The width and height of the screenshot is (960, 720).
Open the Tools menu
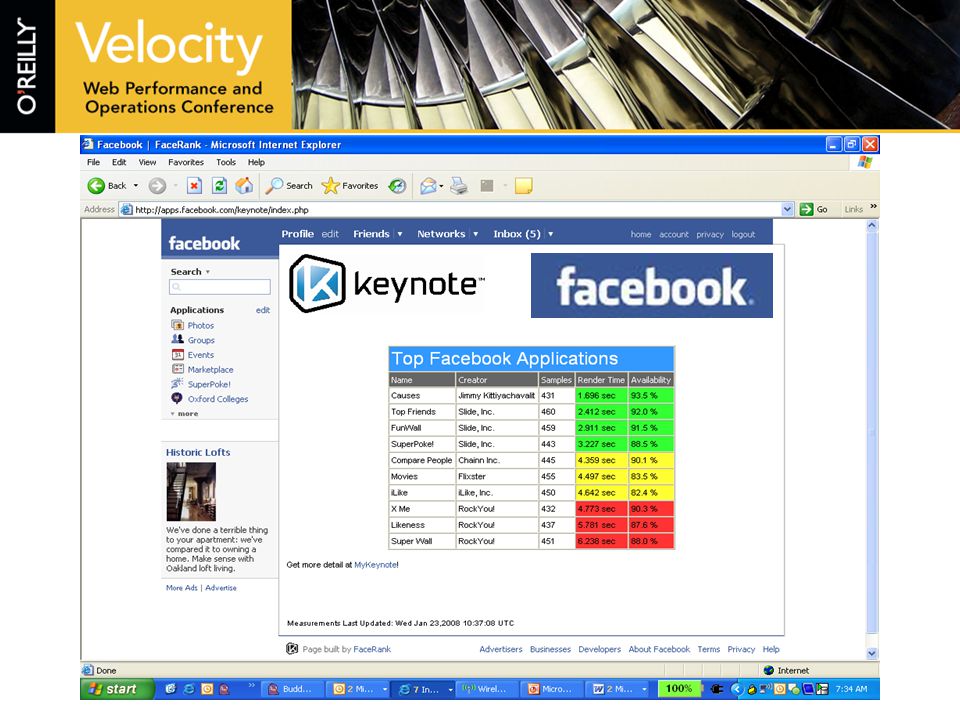(225, 162)
